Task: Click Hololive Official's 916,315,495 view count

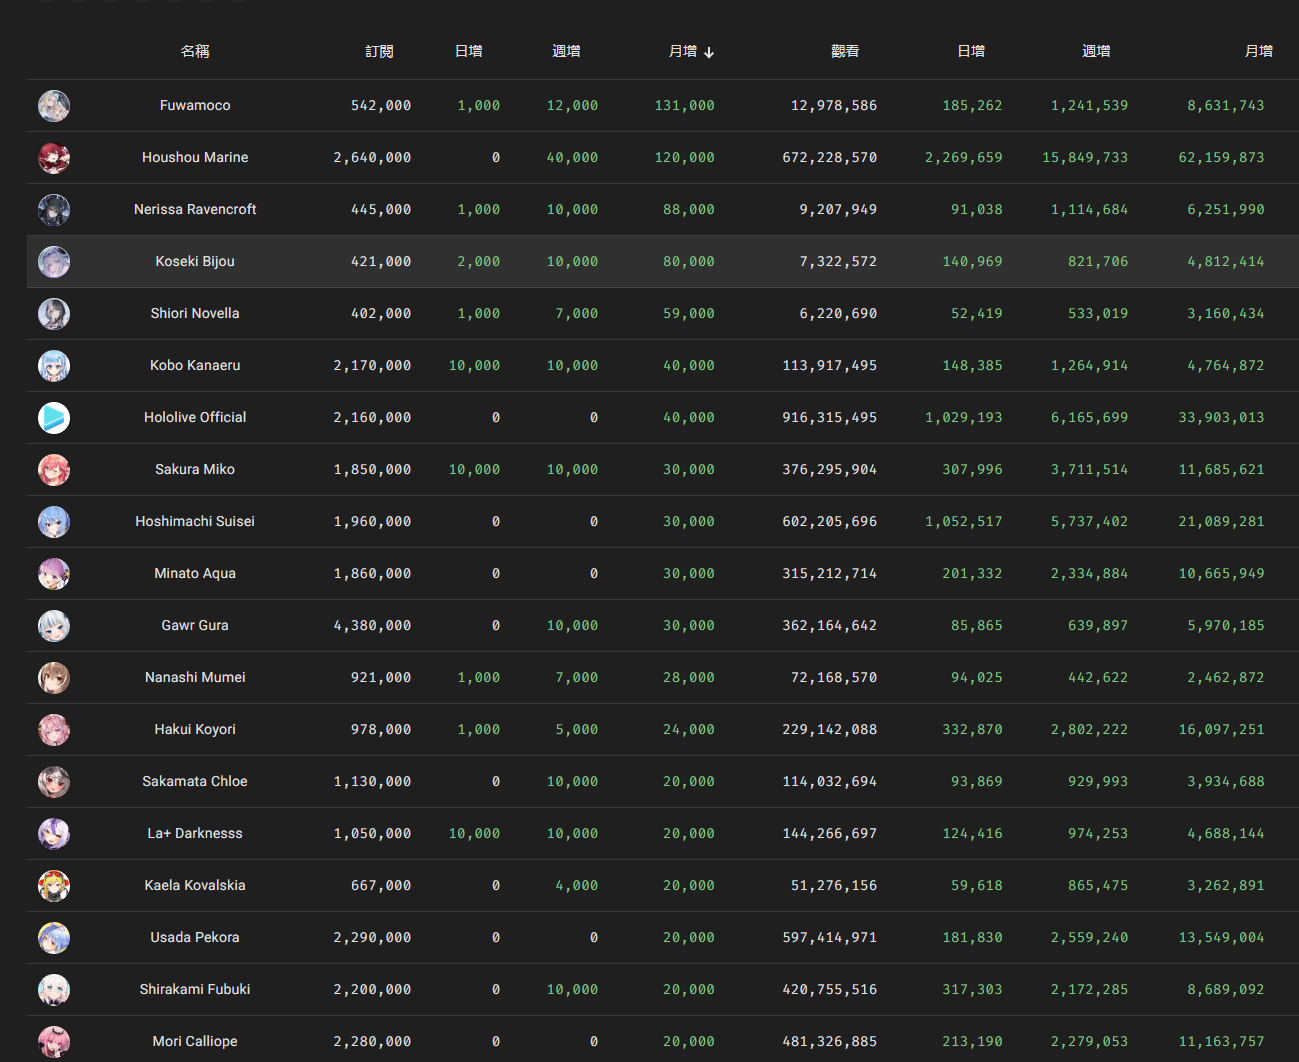Action: [x=830, y=418]
